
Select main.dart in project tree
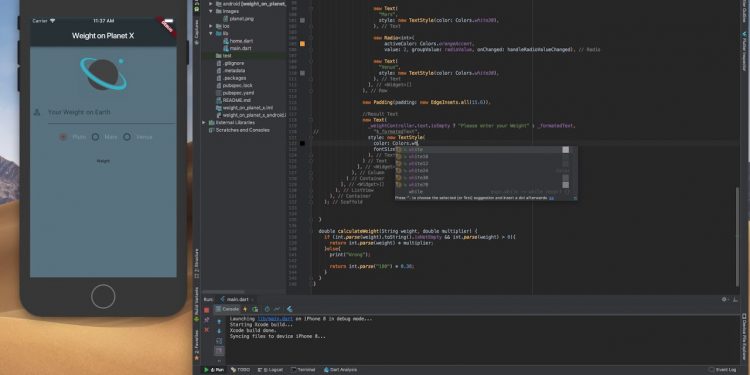[x=241, y=48]
